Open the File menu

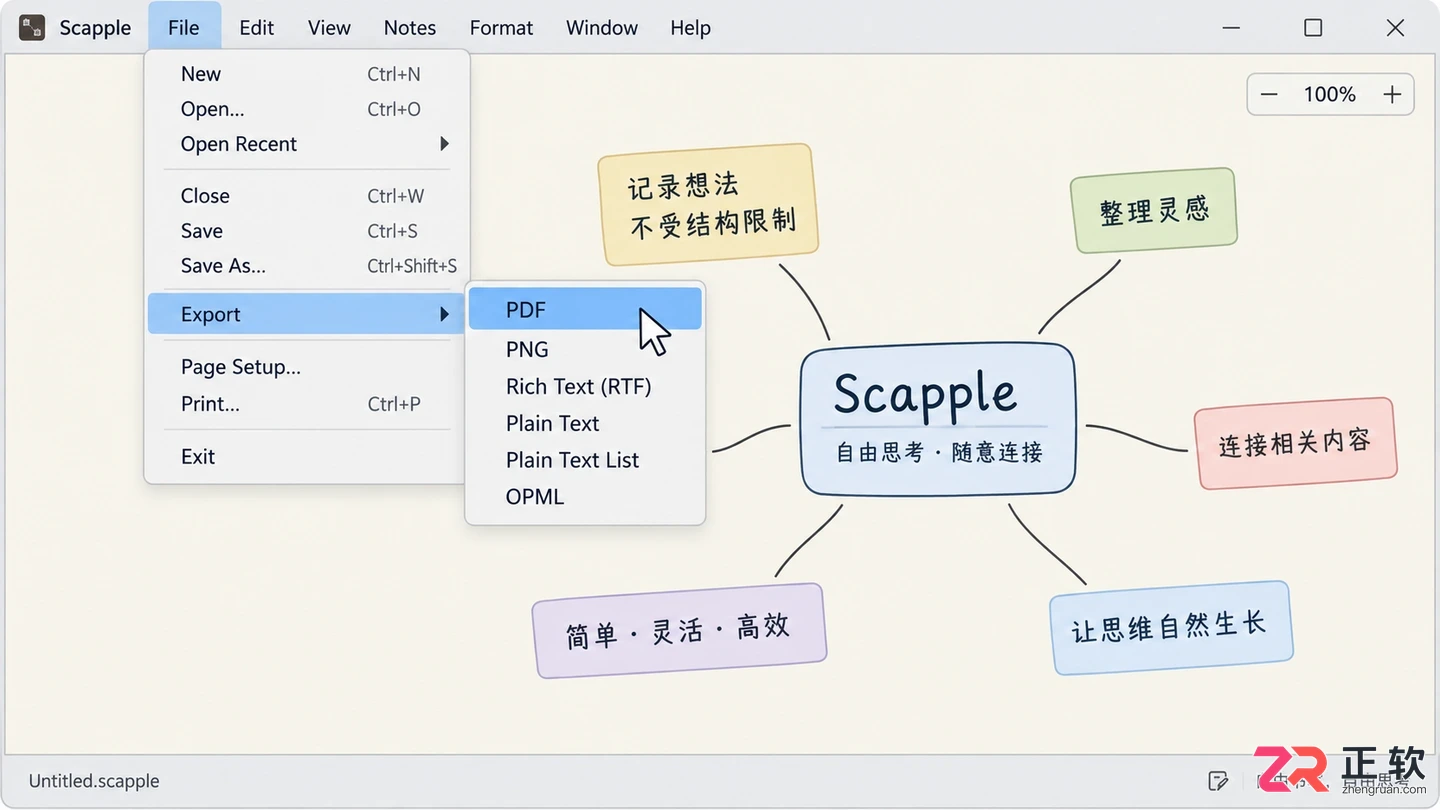(x=184, y=28)
